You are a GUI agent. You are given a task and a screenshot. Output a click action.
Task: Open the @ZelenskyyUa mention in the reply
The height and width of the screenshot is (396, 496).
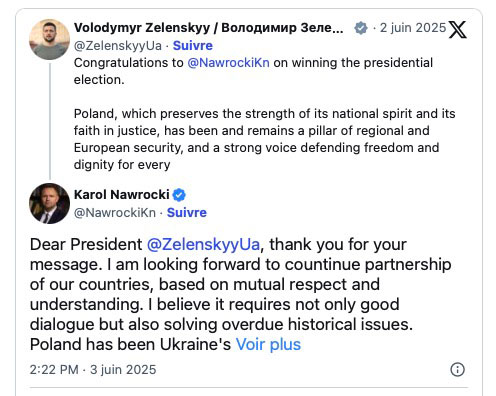tap(203, 244)
